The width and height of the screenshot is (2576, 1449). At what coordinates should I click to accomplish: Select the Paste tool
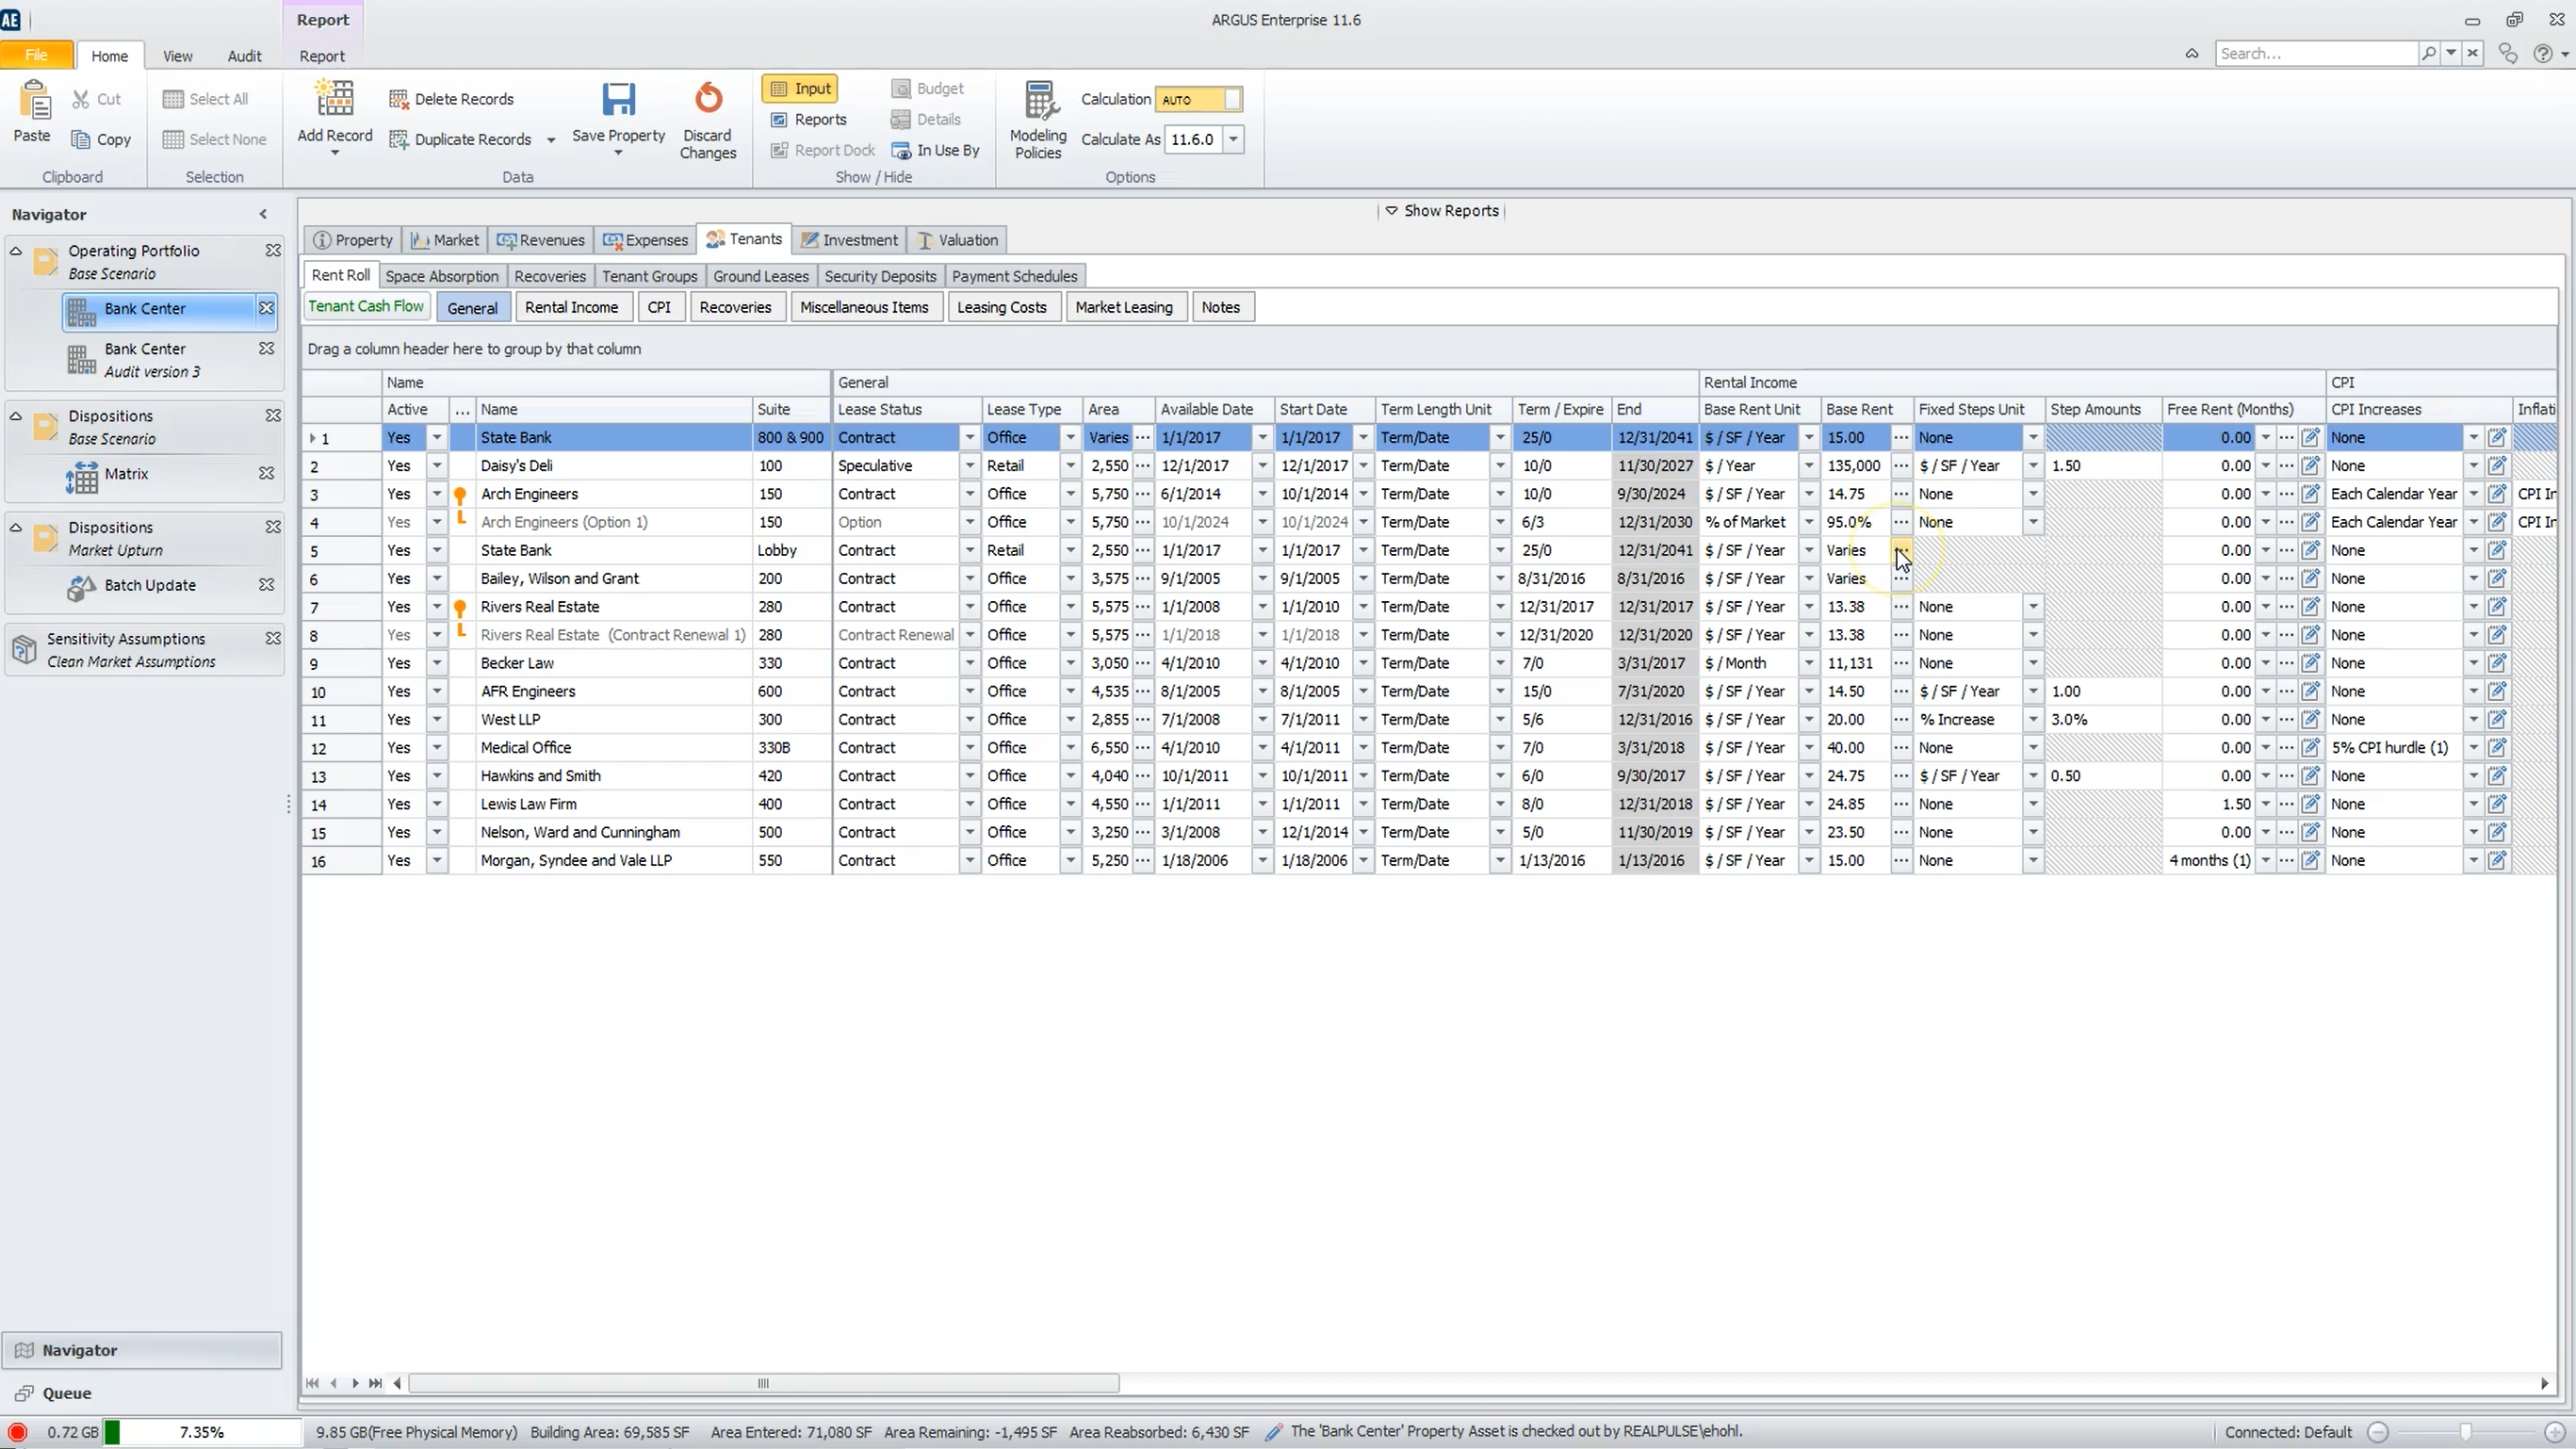[x=32, y=113]
